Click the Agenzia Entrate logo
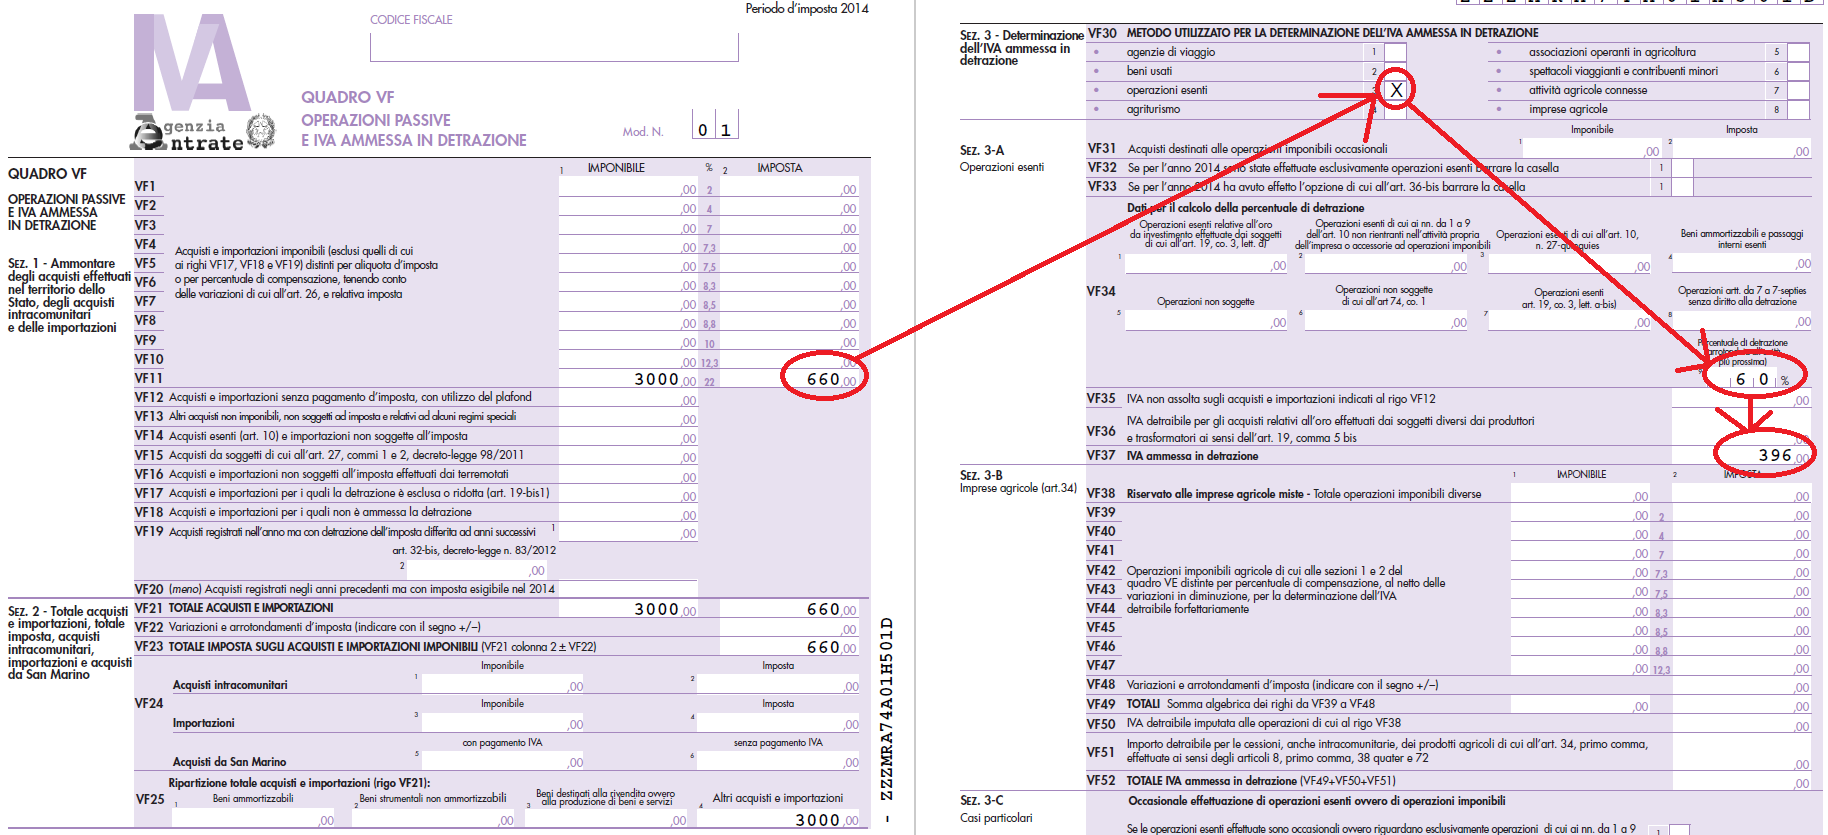 tap(188, 134)
